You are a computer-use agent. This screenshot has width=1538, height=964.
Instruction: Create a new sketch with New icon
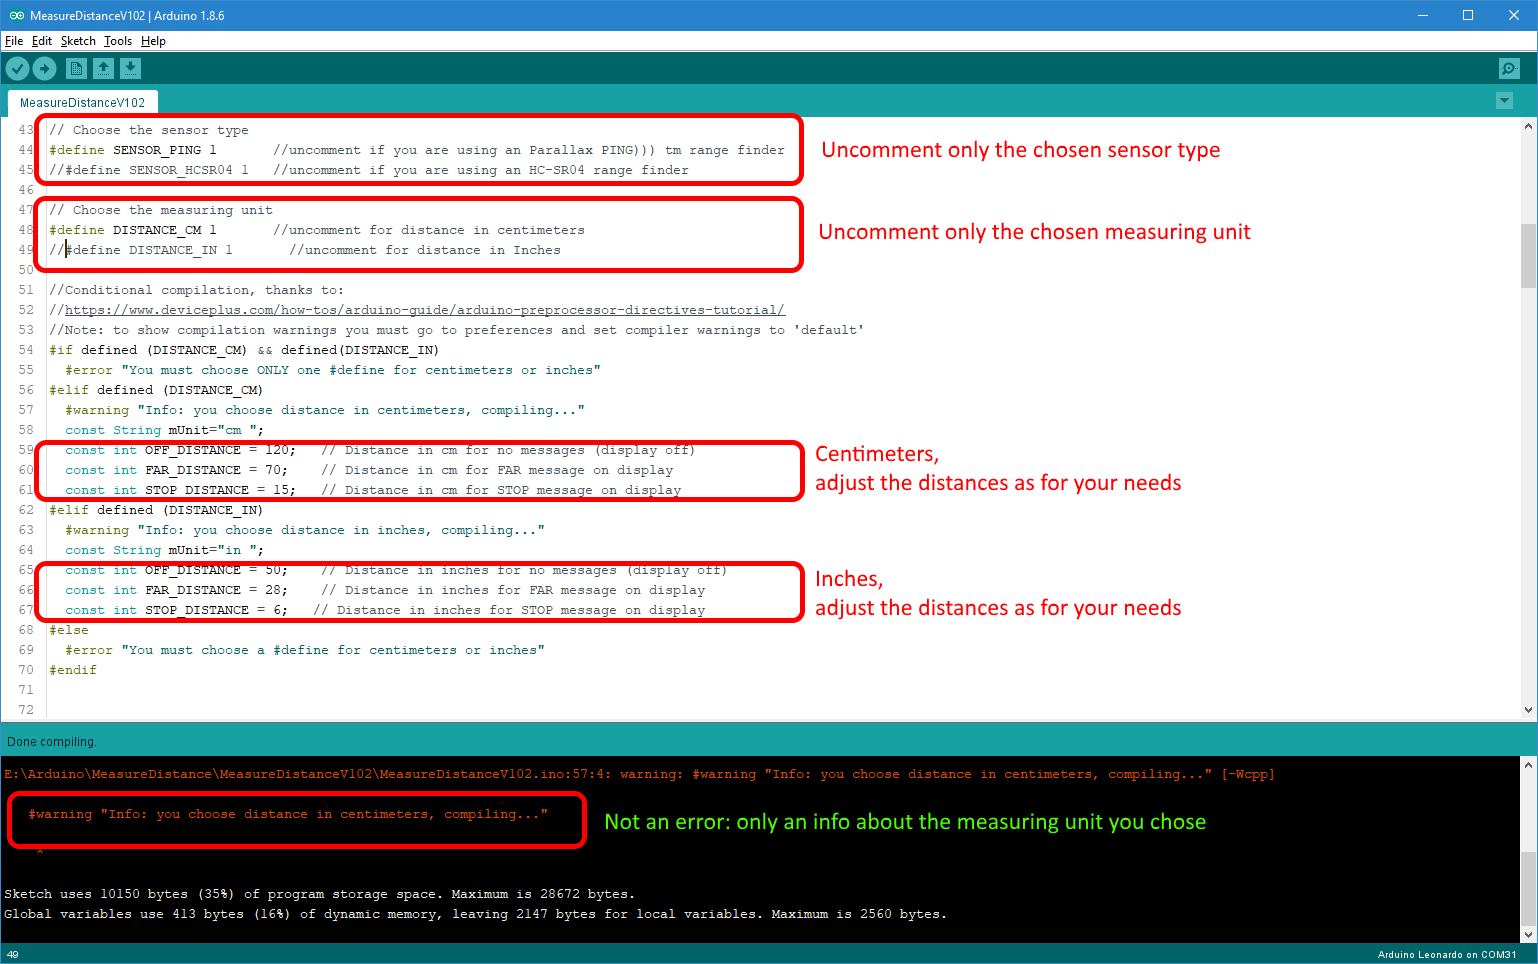[x=76, y=68]
